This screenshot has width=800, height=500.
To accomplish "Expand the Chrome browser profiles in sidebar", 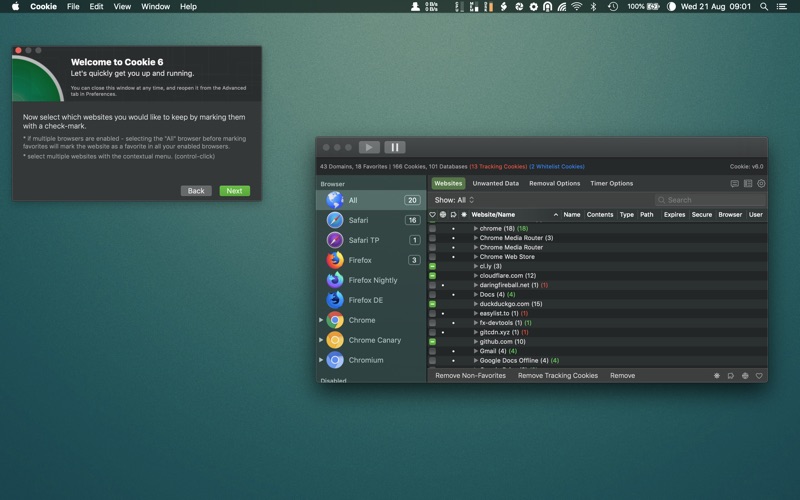I will 321,320.
